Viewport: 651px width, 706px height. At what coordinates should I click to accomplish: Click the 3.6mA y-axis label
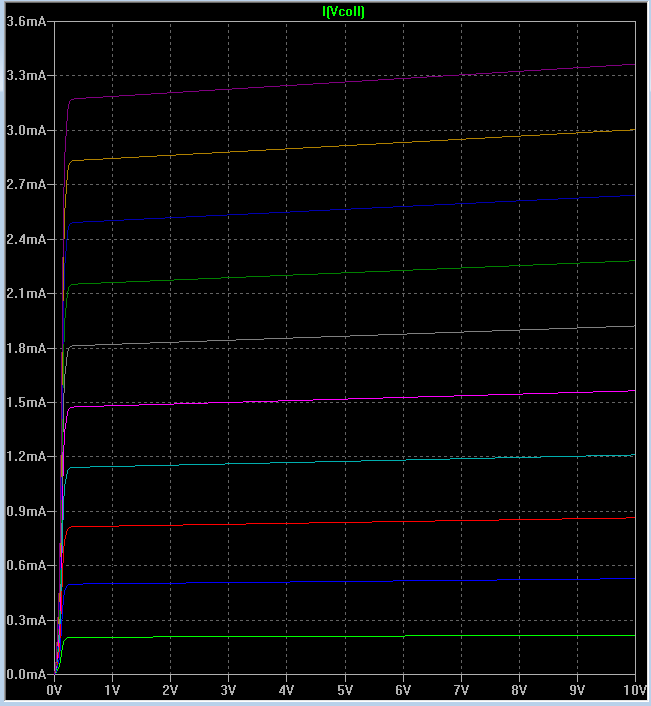point(26,21)
